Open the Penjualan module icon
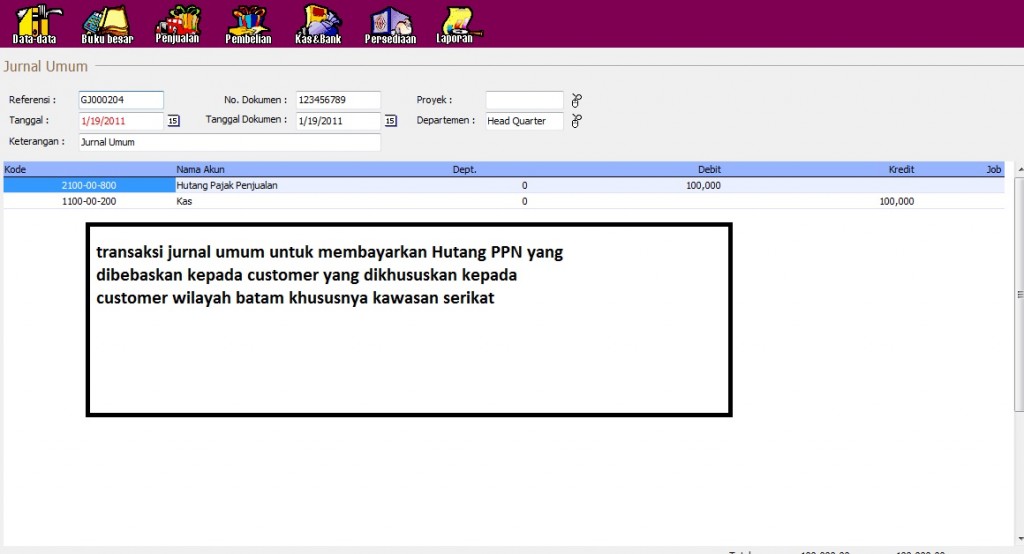The height and width of the screenshot is (554, 1024). (x=178, y=24)
